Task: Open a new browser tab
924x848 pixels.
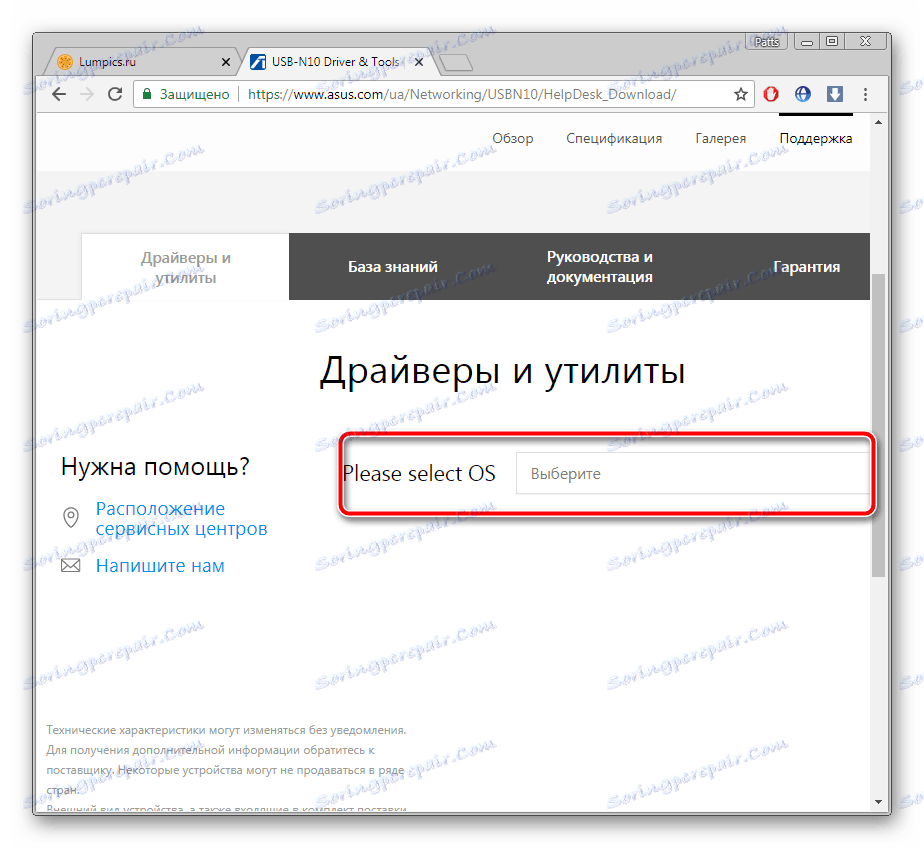Action: [x=456, y=62]
